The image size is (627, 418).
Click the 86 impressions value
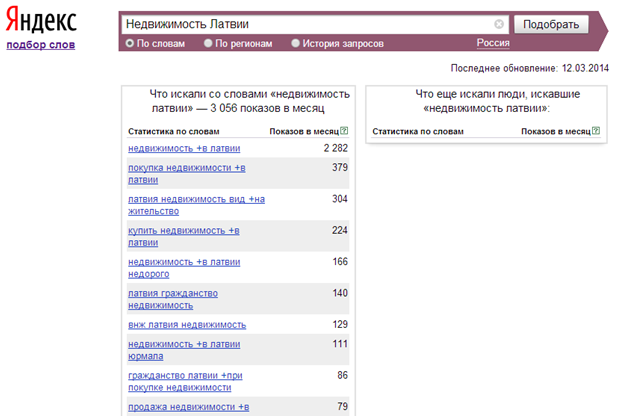[342, 376]
